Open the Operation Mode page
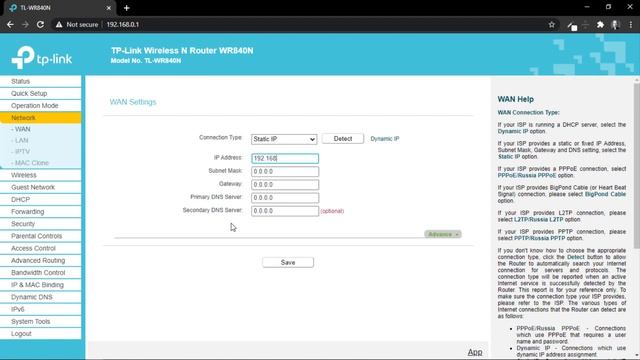The height and width of the screenshot is (360, 640). click(40, 106)
